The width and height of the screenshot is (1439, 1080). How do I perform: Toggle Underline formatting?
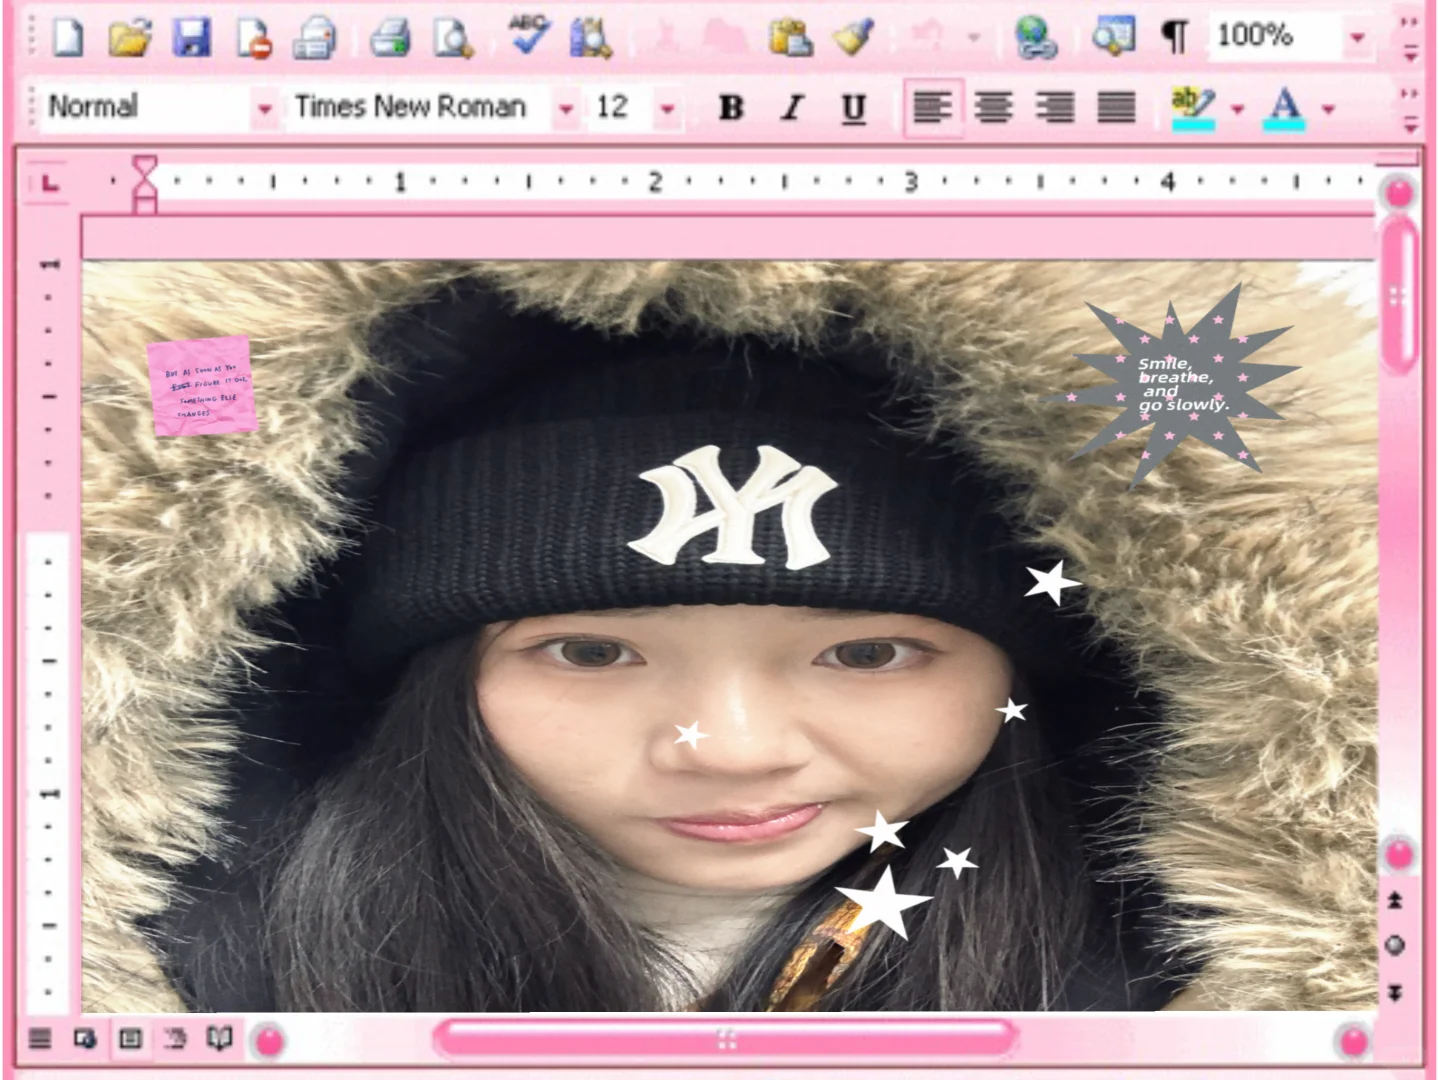point(853,108)
